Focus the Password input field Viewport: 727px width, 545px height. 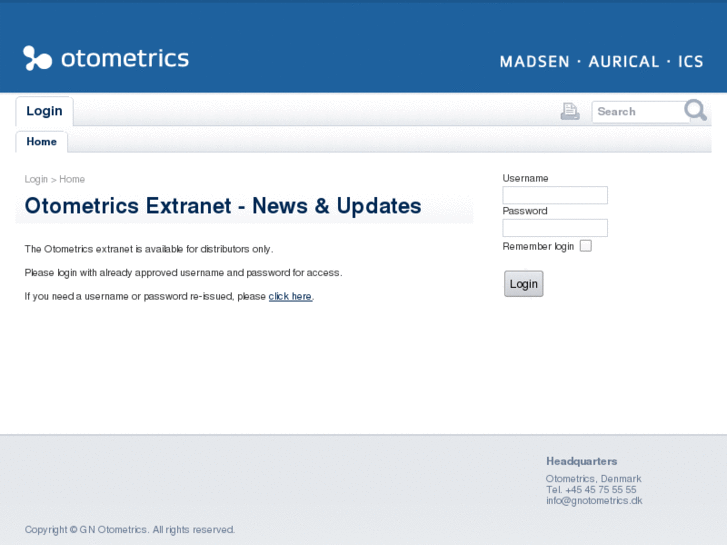click(555, 228)
